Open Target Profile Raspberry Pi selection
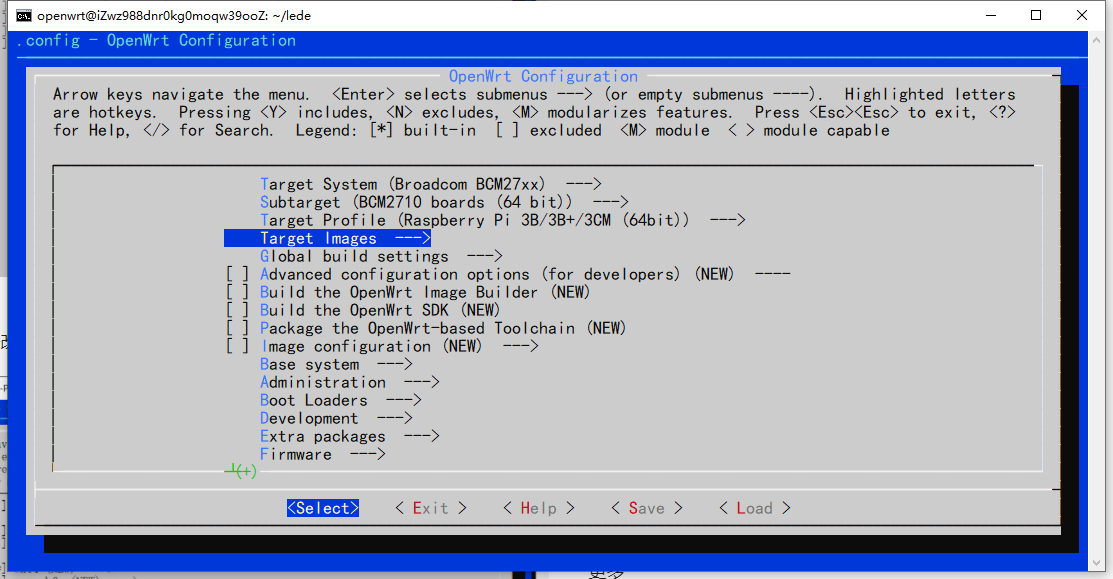The height and width of the screenshot is (579, 1113). click(502, 220)
